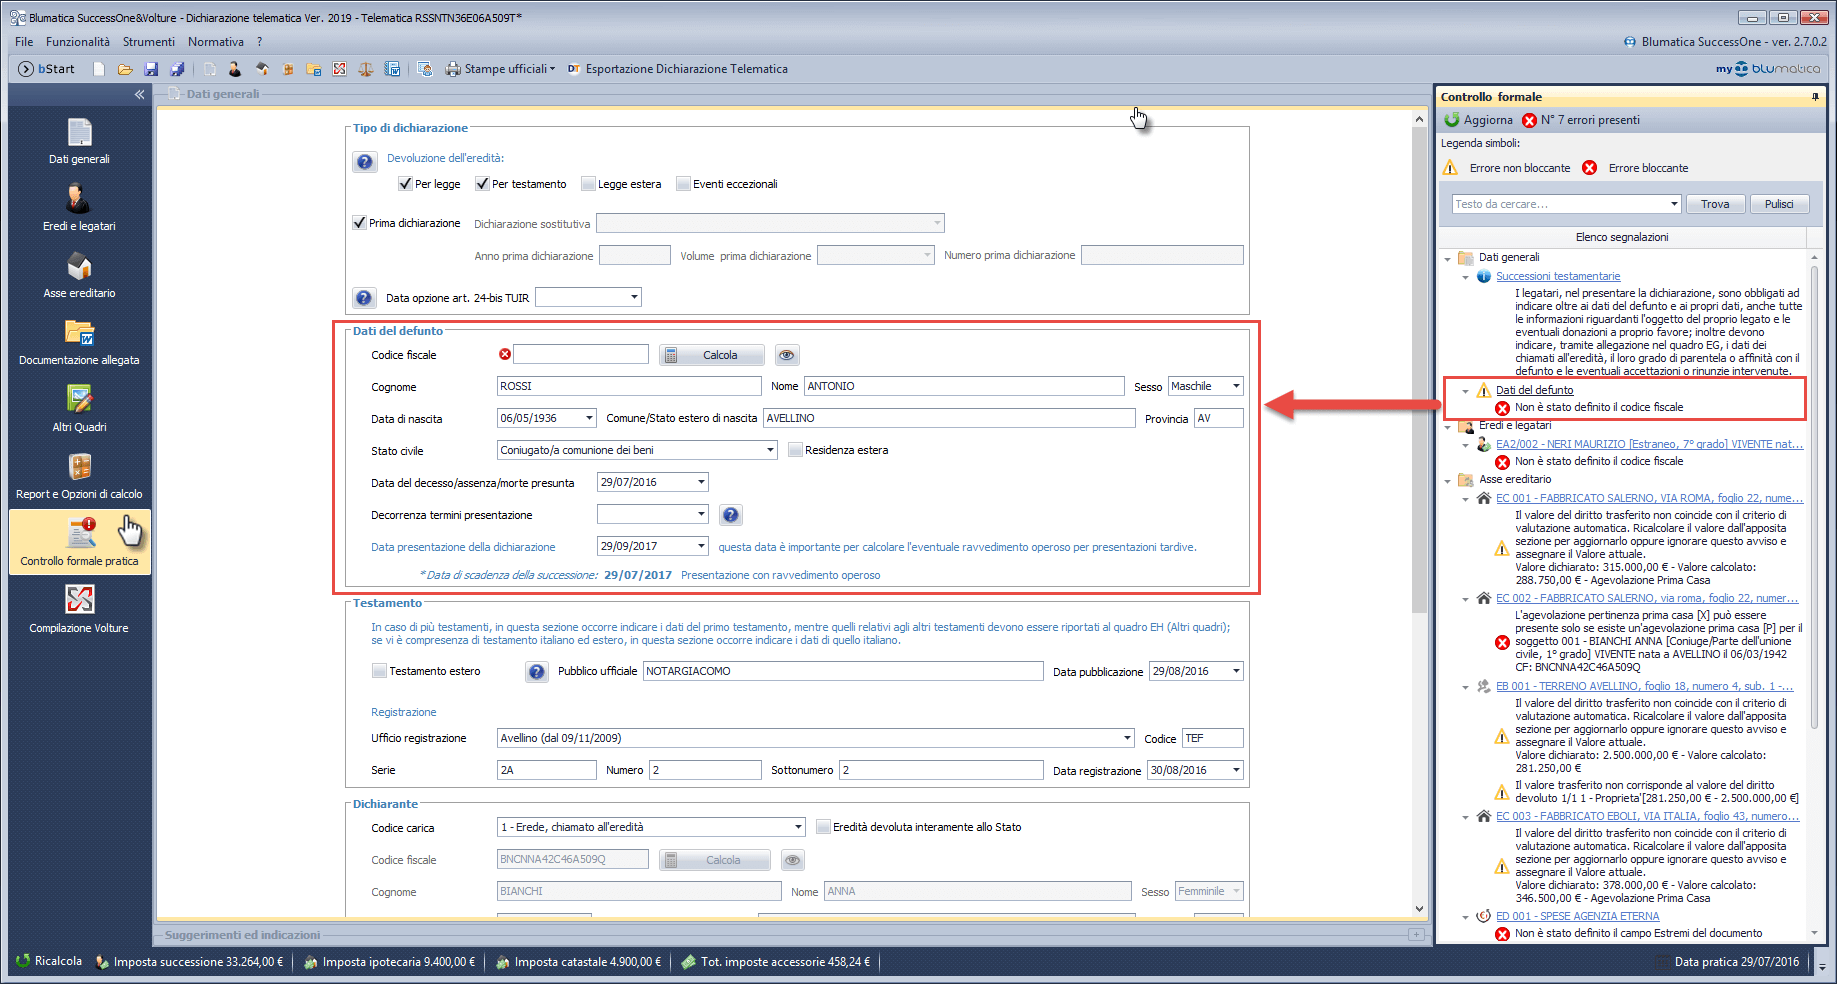Enable Legge estera checkbox
Image resolution: width=1837 pixels, height=984 pixels.
click(x=588, y=184)
